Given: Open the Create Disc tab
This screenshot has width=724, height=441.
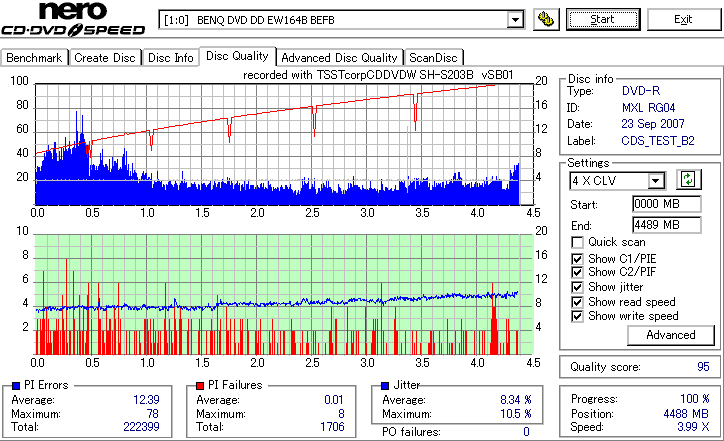Looking at the screenshot, I should (105, 58).
